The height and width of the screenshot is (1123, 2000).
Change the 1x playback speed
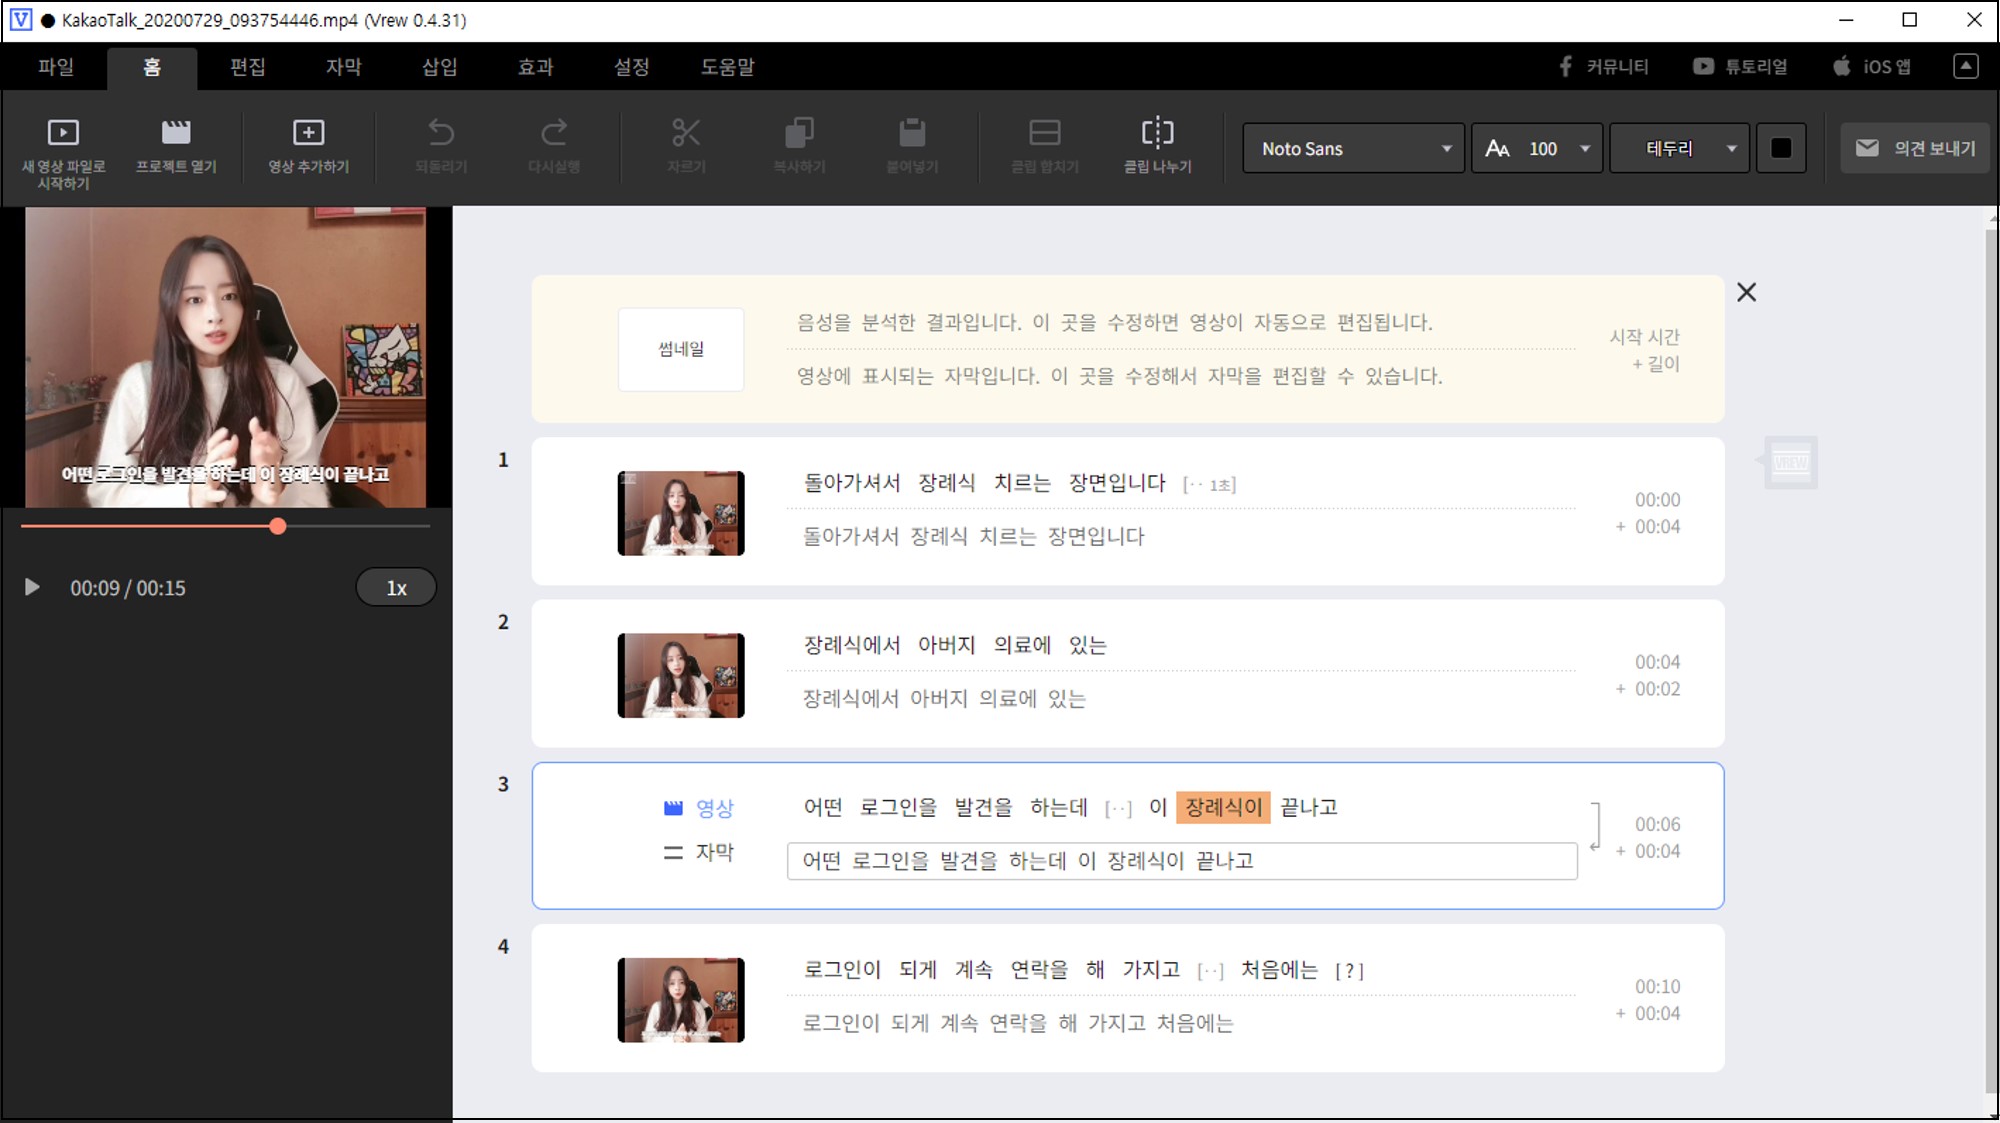coord(396,587)
